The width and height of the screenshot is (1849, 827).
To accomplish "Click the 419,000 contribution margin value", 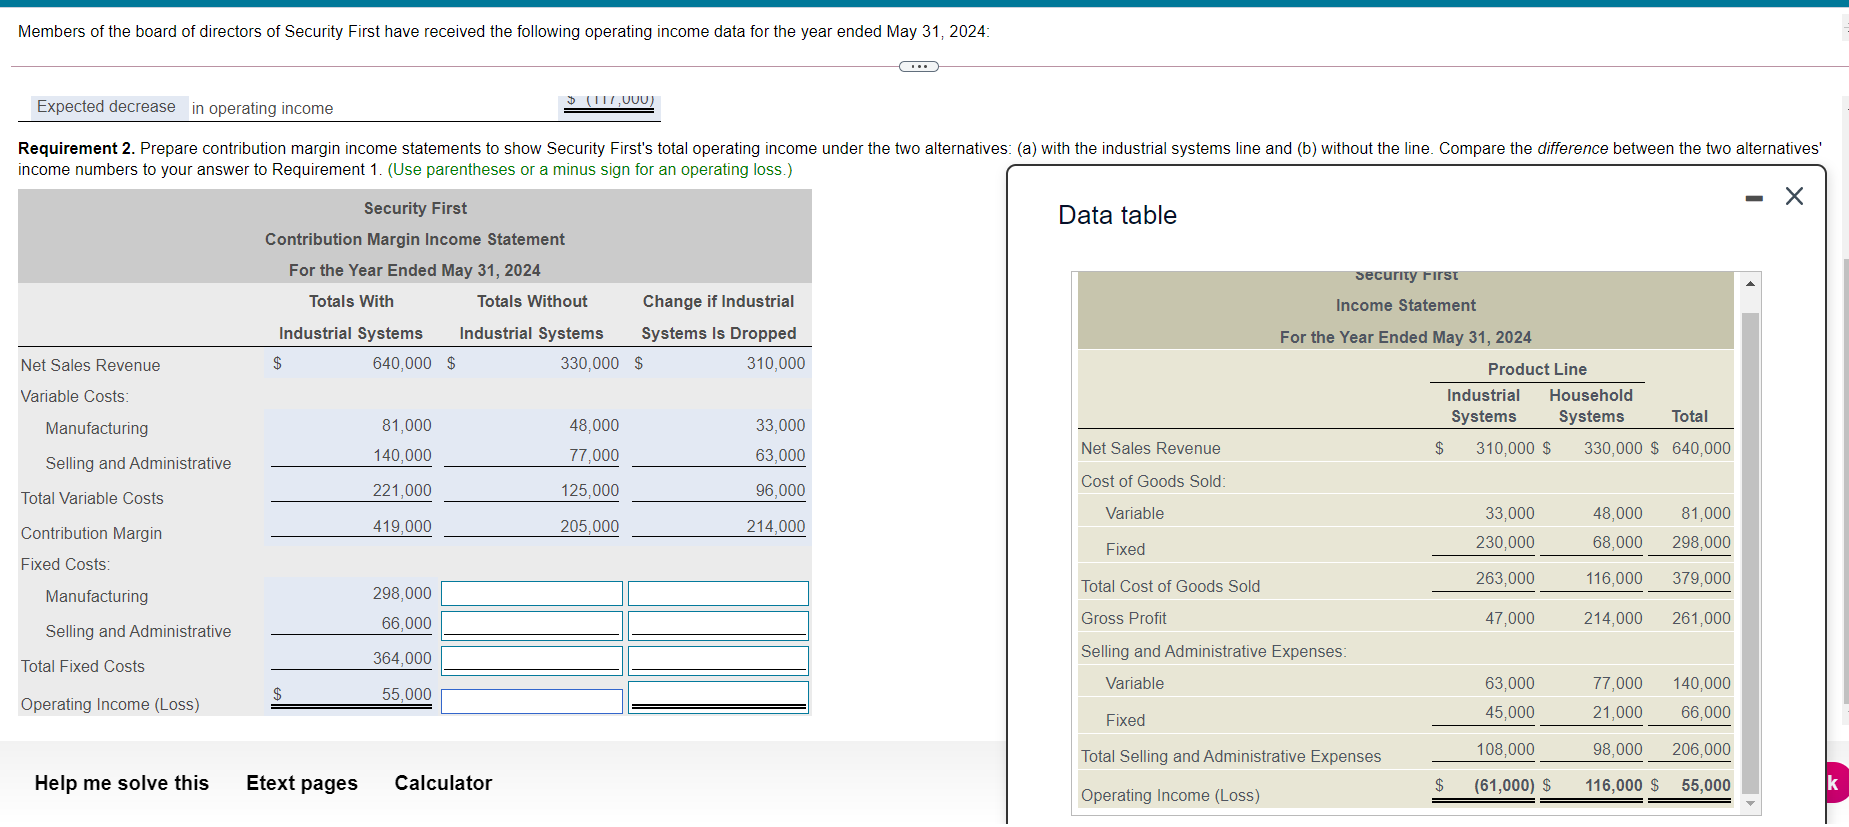I will pos(402,526).
